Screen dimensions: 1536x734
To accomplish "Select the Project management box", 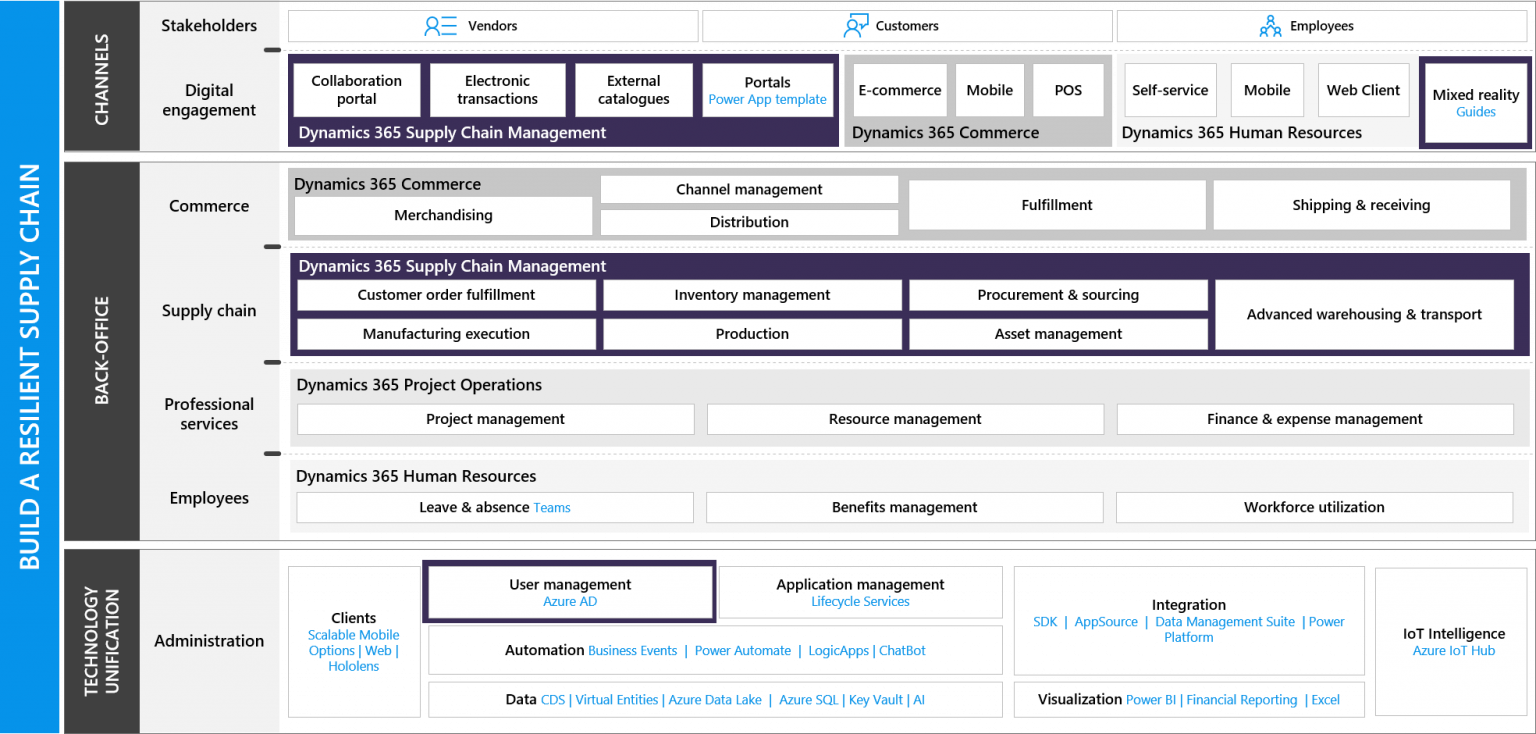I will coord(495,419).
